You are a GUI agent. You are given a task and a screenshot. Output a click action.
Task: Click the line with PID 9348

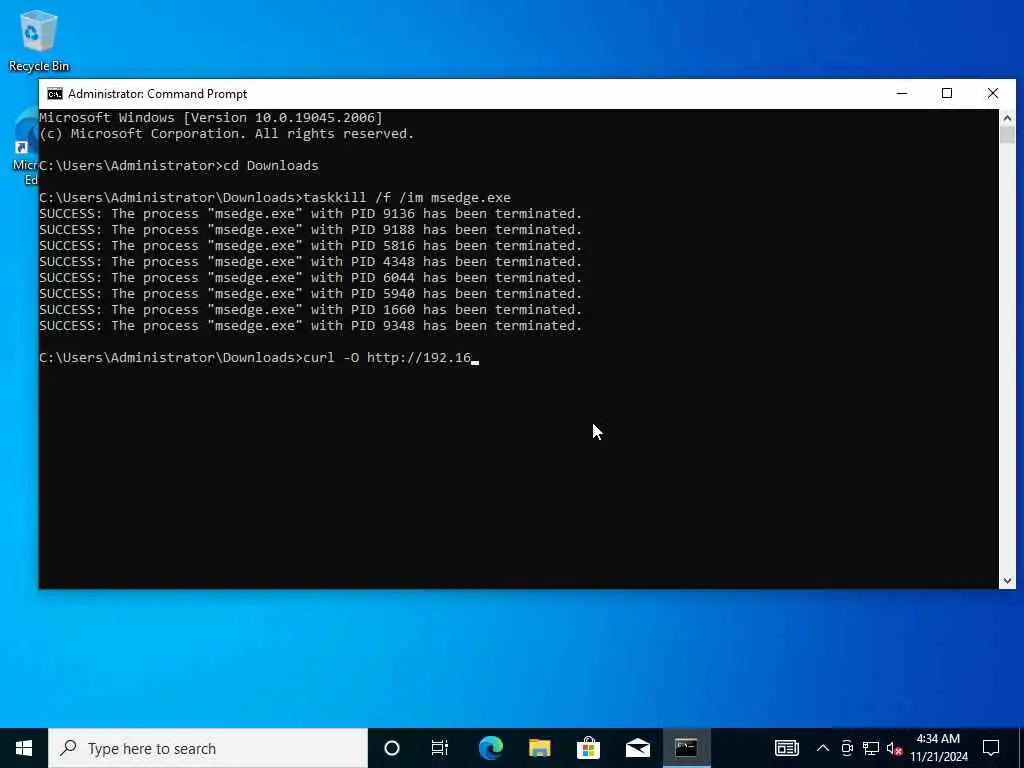point(310,326)
